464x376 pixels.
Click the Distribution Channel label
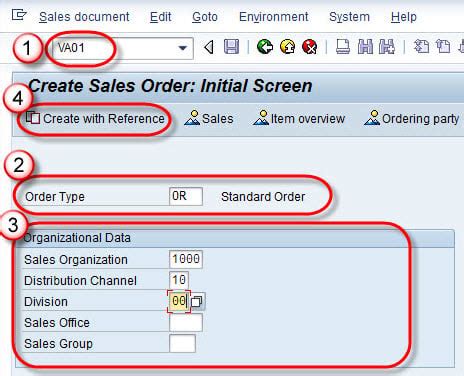pos(80,281)
